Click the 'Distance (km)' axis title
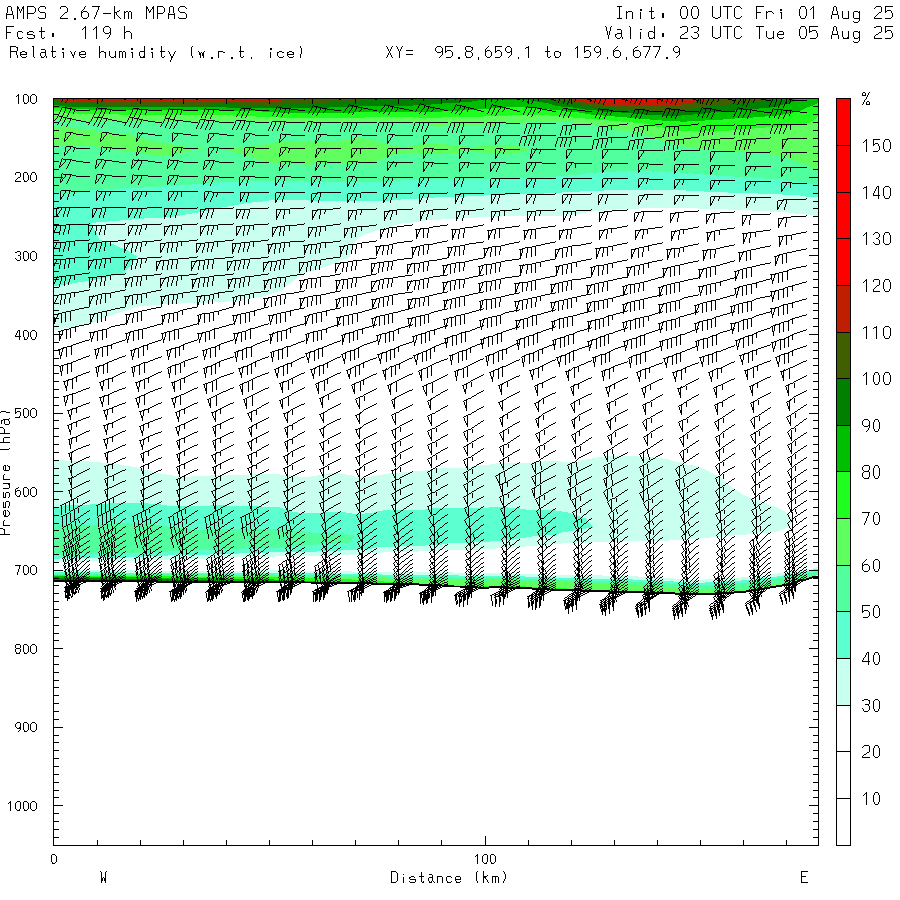This screenshot has width=900, height=900. tap(449, 878)
